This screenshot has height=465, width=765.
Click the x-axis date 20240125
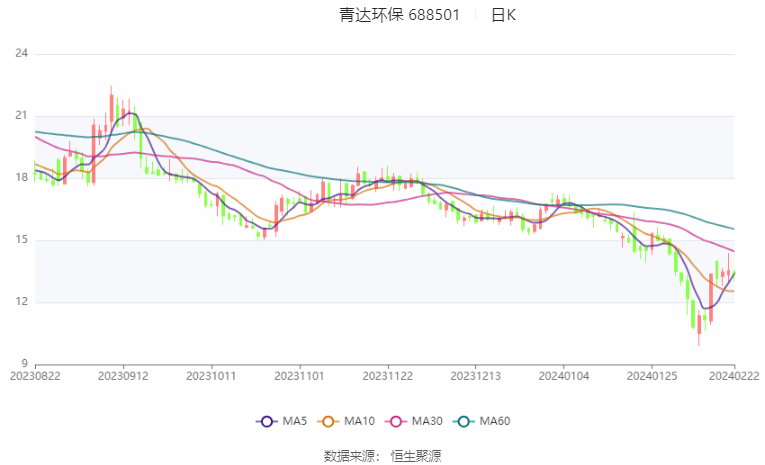652,376
